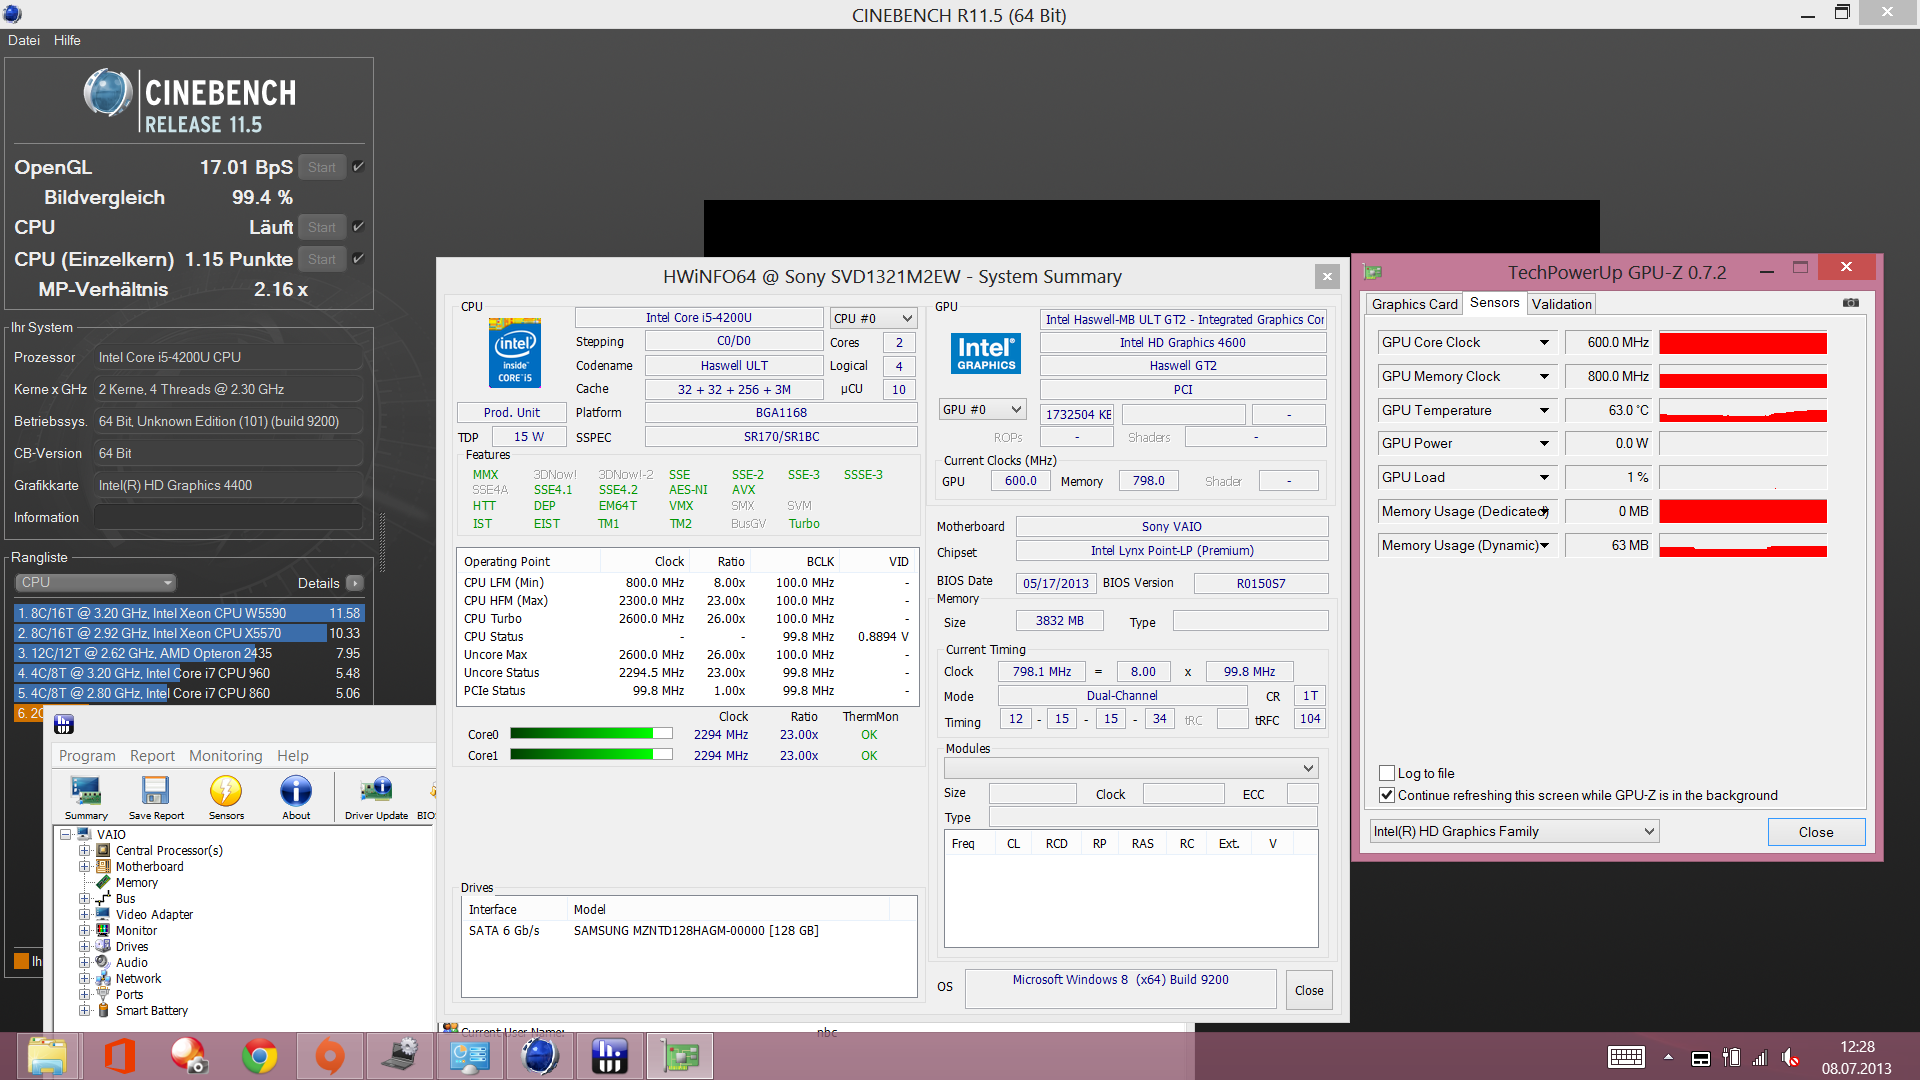Click Start button for CPU (Einzelkern)
The height and width of the screenshot is (1080, 1920).
(x=322, y=259)
